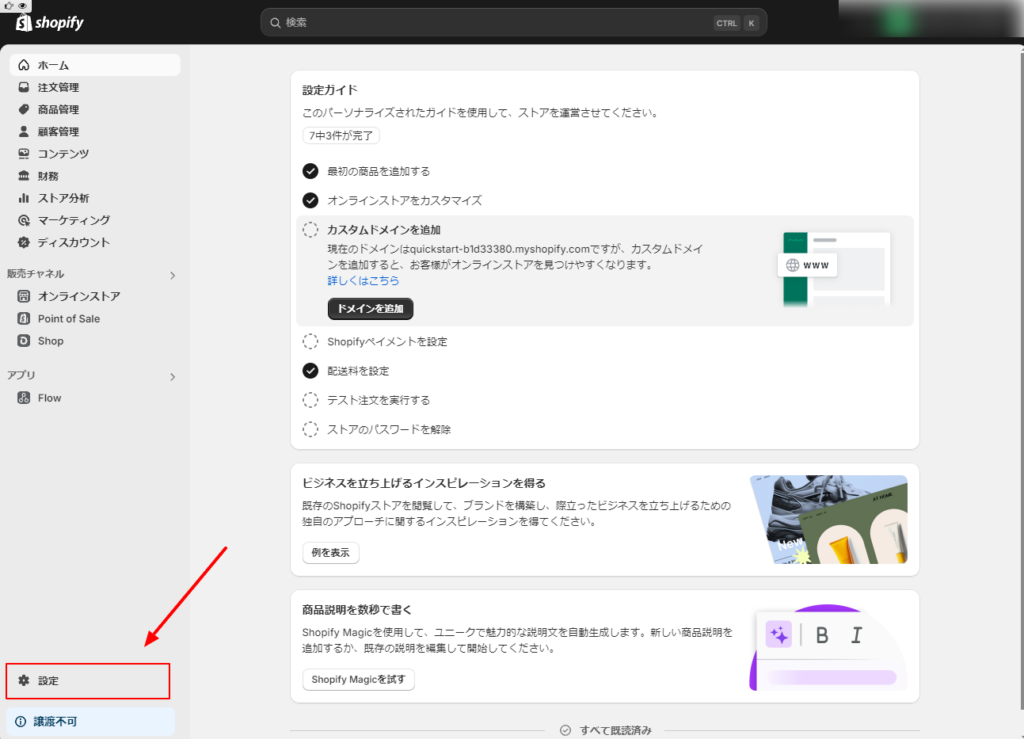Viewport: 1024px width, 739px height.
Task: Click the 7中3件が完了 progress badge
Action: (x=341, y=136)
